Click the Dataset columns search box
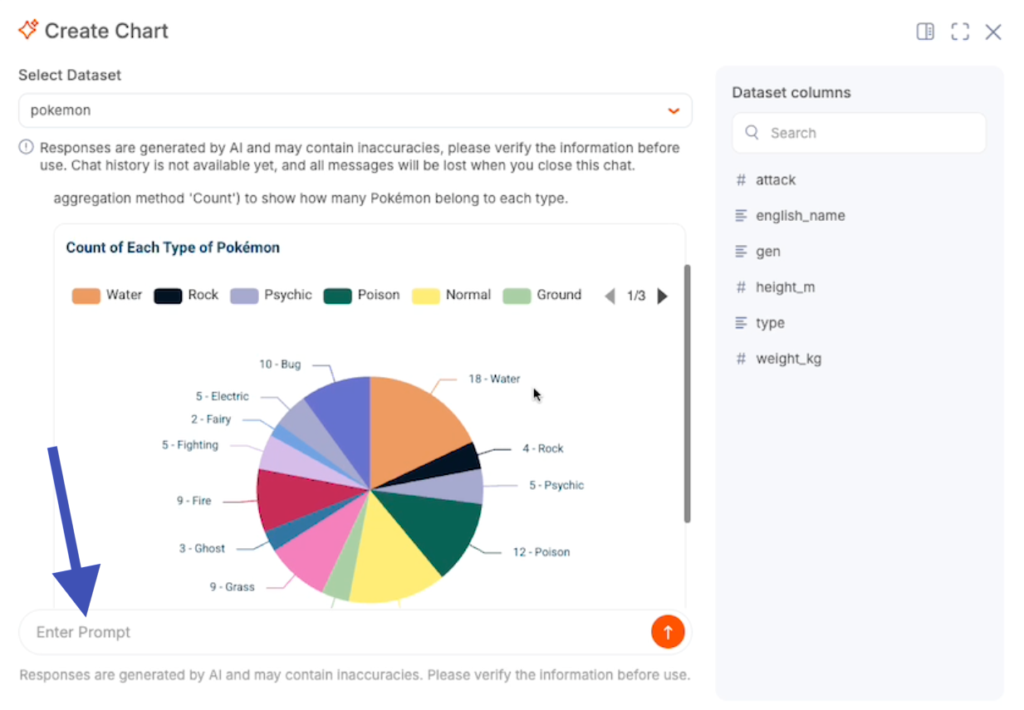Screen dimensions: 1024x710 pos(870,133)
